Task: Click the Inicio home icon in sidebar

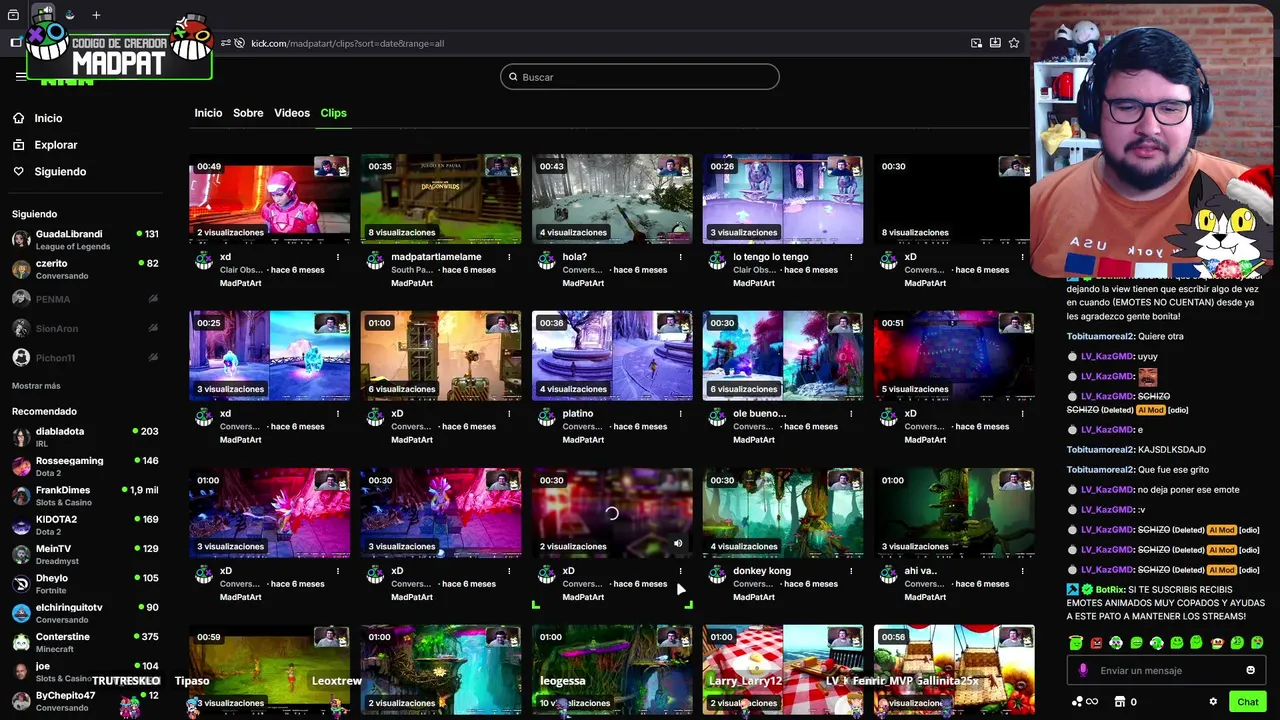Action: pyautogui.click(x=19, y=118)
